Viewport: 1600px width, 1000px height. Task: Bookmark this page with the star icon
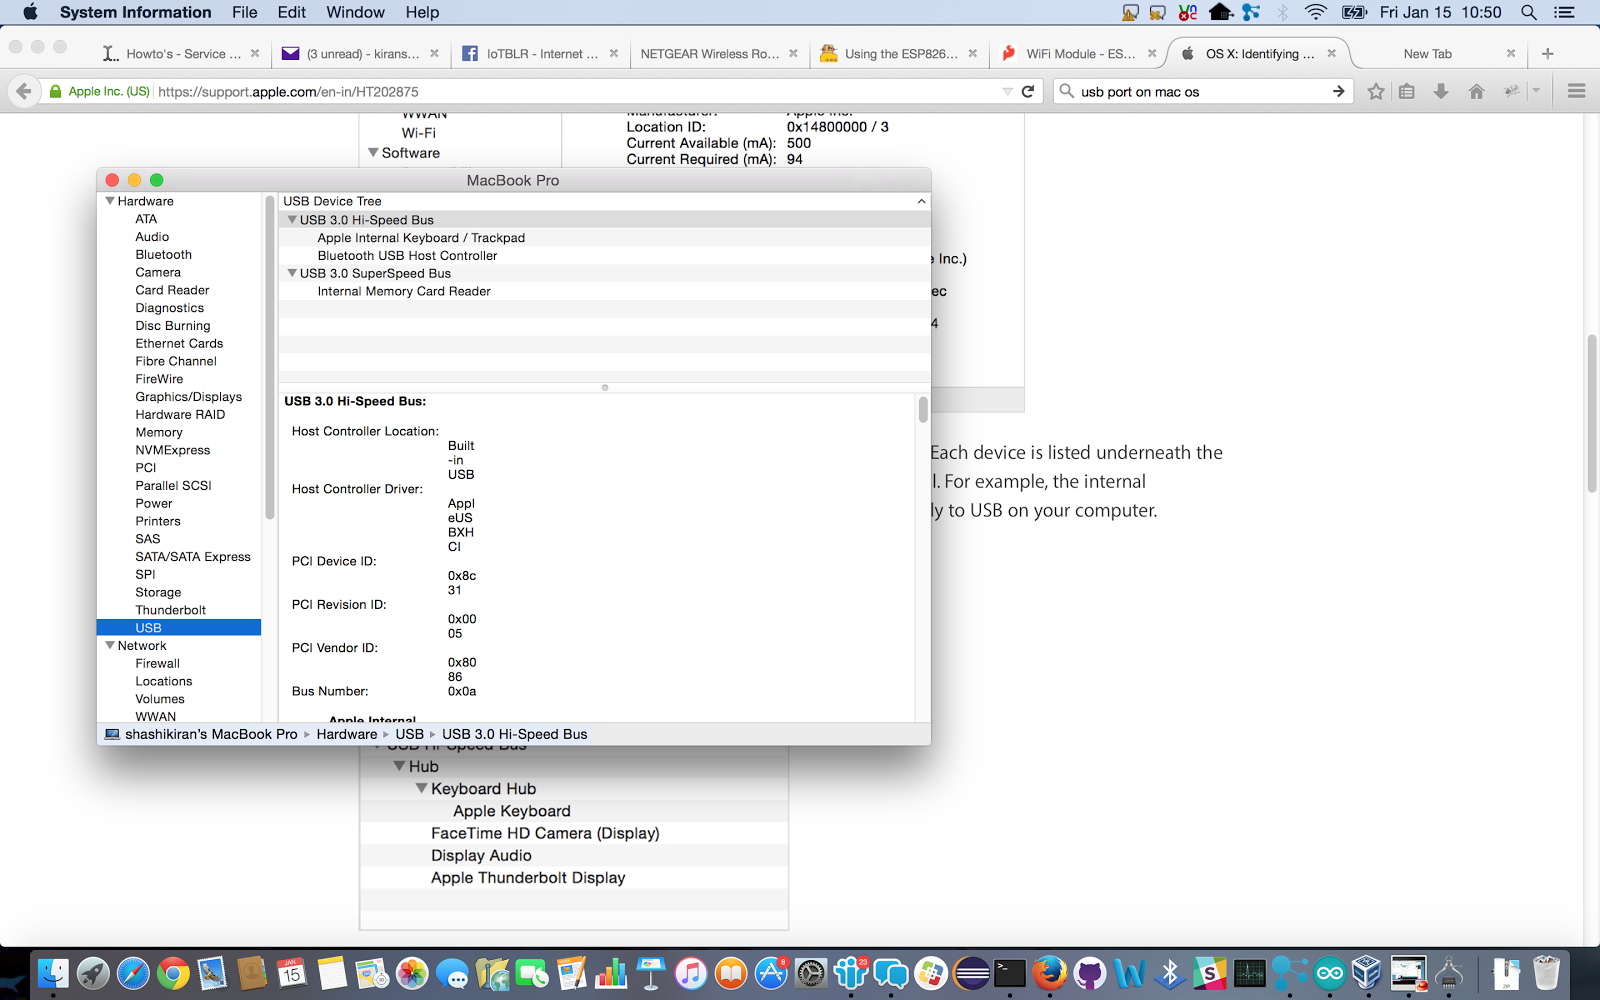(1376, 91)
